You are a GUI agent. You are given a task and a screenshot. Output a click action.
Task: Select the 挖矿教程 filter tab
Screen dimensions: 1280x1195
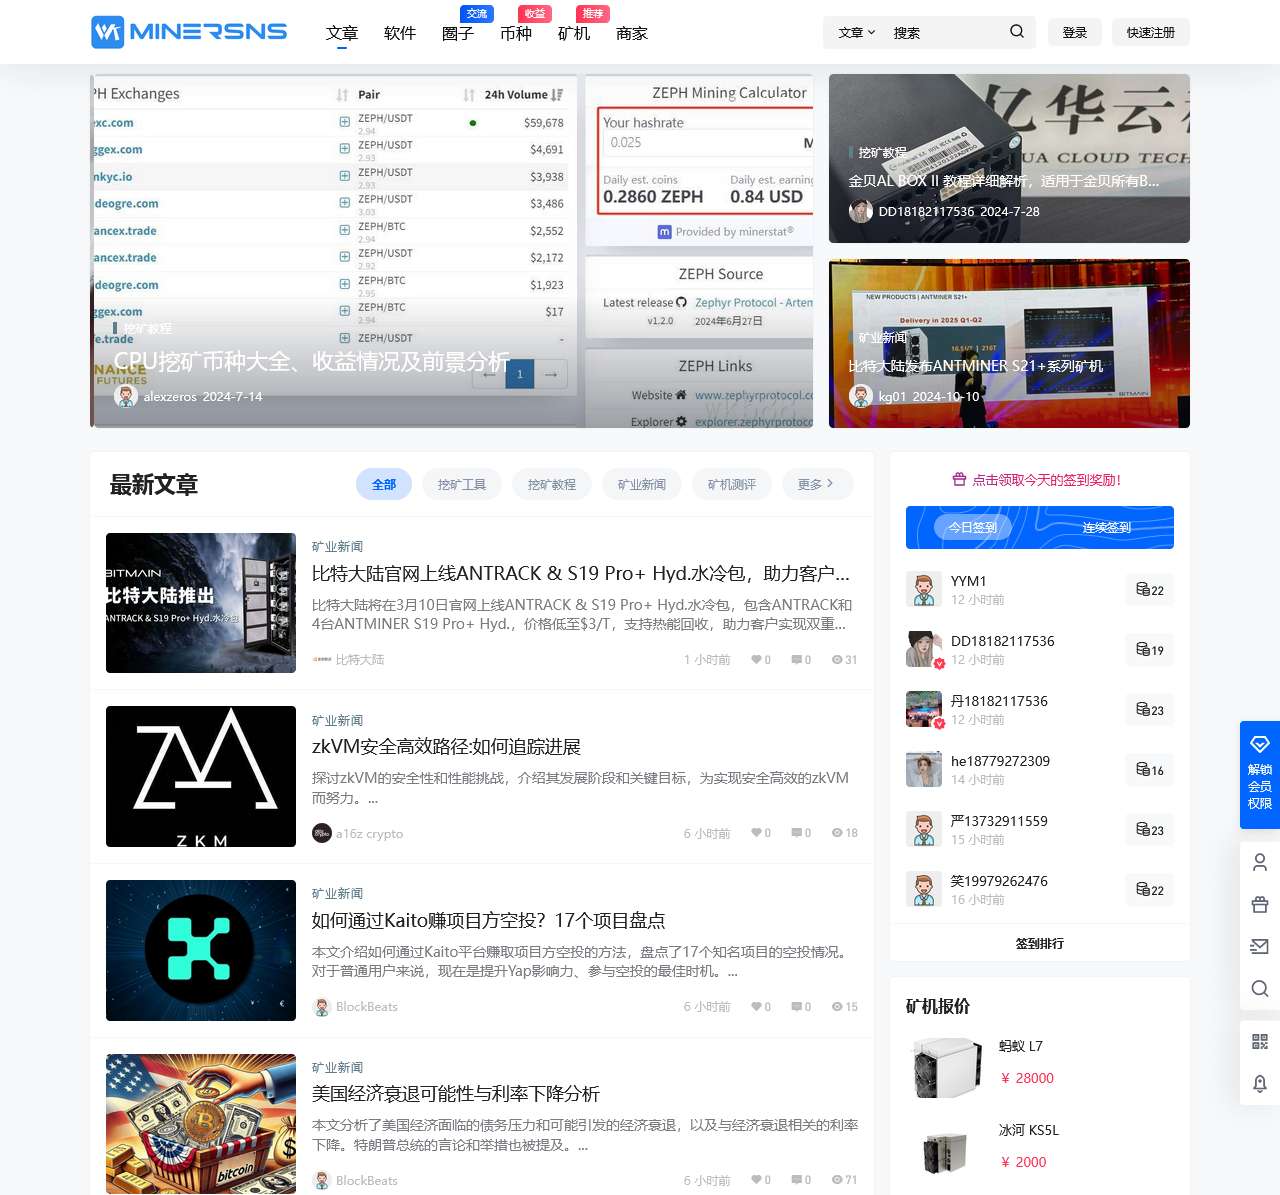click(x=552, y=484)
